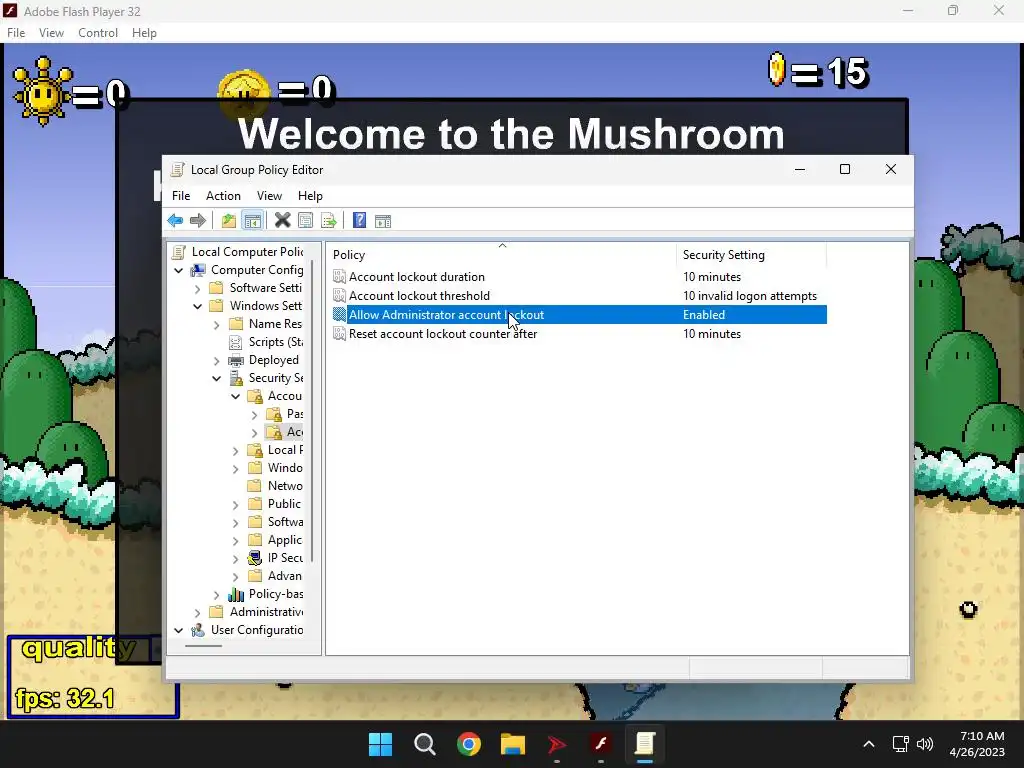The image size is (1024, 768).
Task: Click the Account lockout threshold policy icon
Action: pyautogui.click(x=339, y=296)
